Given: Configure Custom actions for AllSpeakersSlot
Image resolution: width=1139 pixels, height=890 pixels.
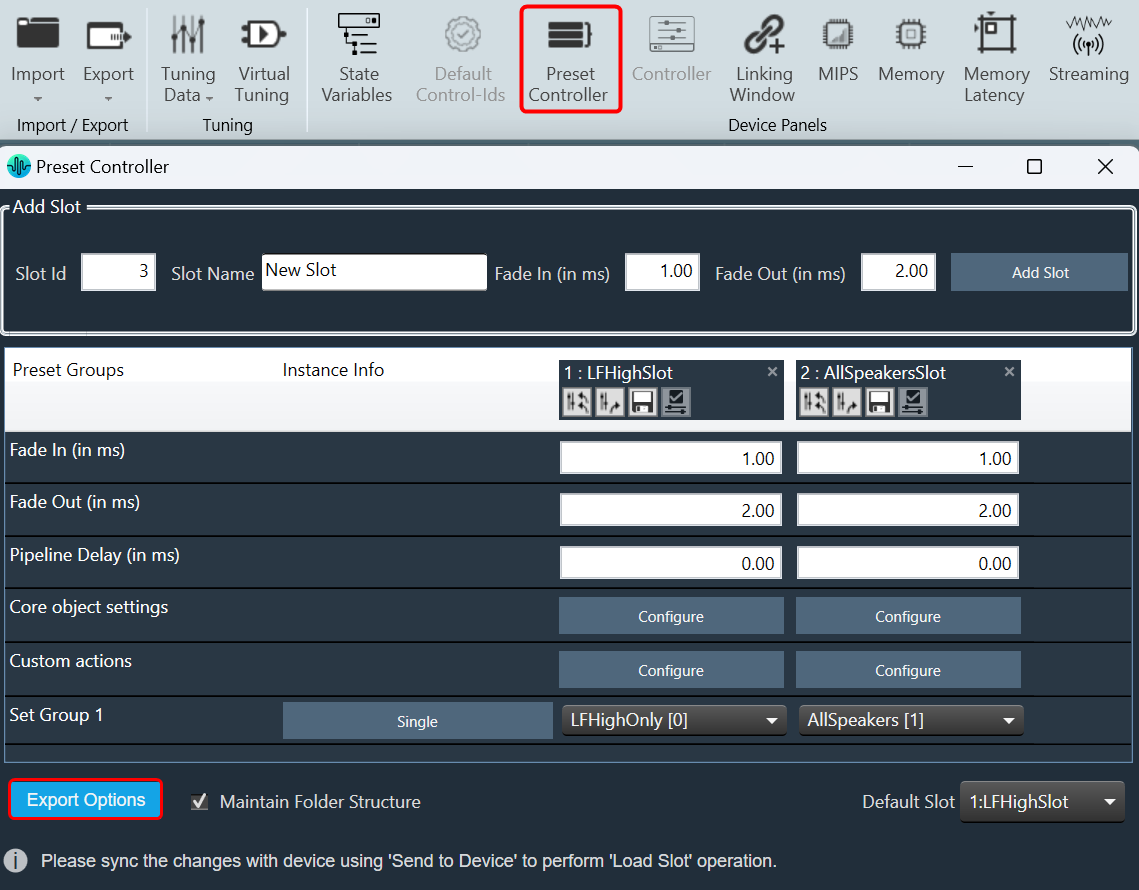Looking at the screenshot, I should (x=908, y=670).
